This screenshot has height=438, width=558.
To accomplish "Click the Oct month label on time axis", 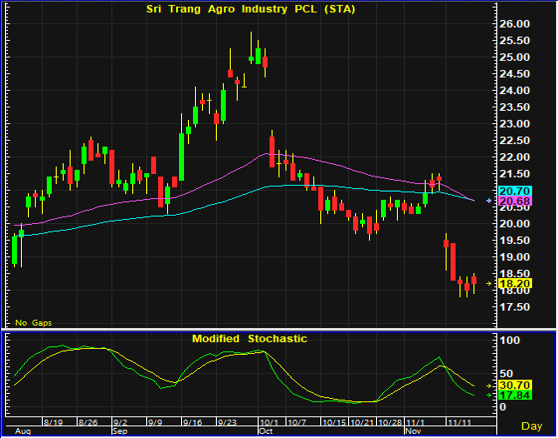I will coord(265,431).
